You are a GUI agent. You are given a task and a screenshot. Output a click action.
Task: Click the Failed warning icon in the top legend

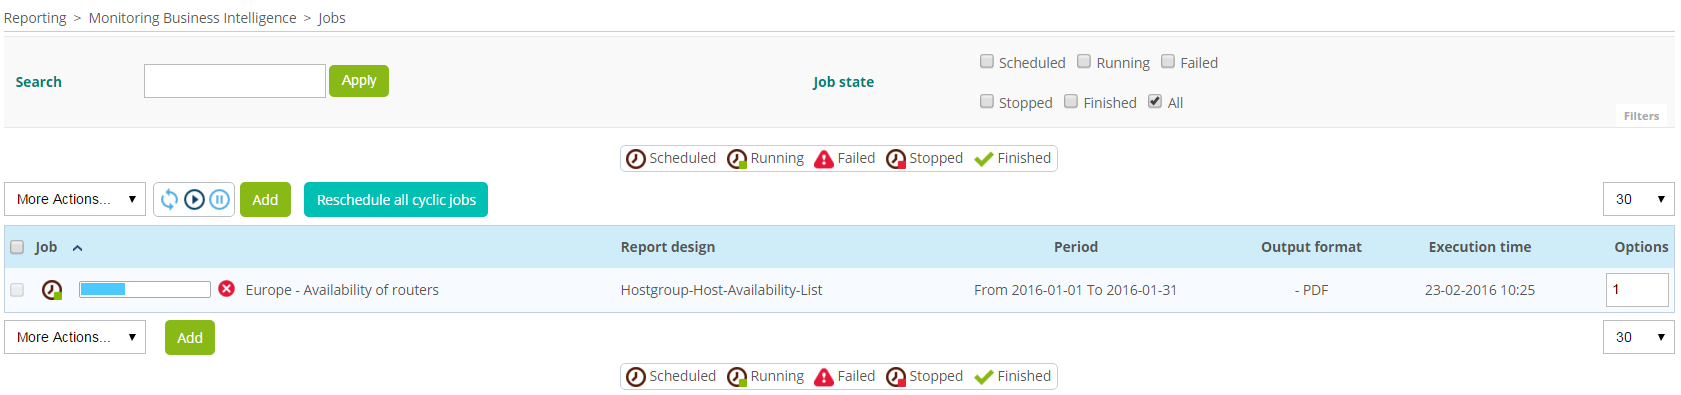(824, 159)
